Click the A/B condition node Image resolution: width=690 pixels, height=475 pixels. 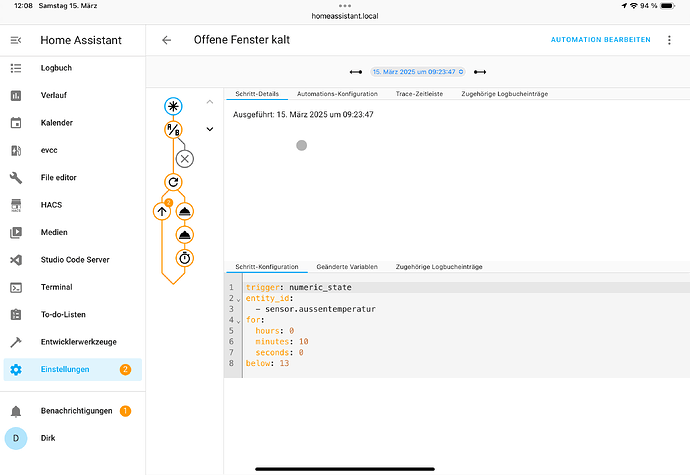173,130
